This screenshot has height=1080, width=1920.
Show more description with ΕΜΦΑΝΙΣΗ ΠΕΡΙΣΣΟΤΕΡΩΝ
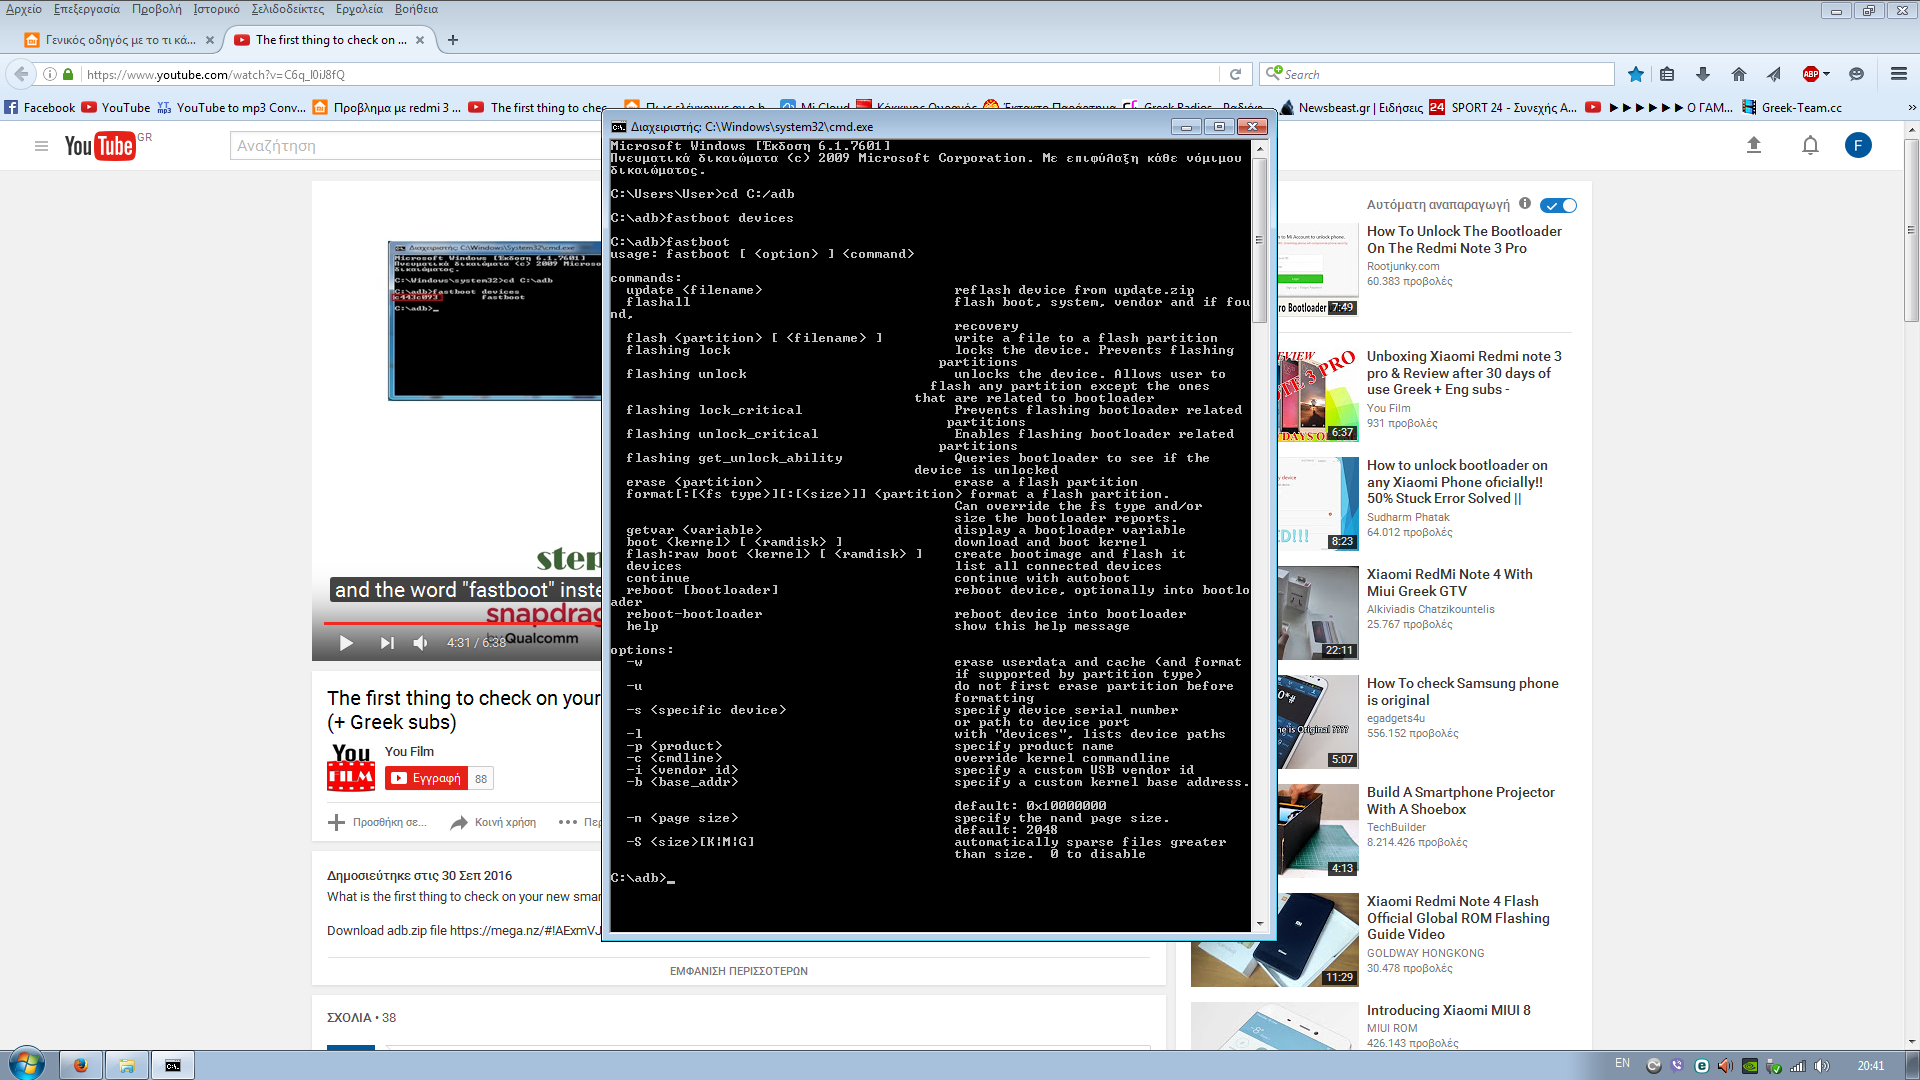pyautogui.click(x=738, y=971)
